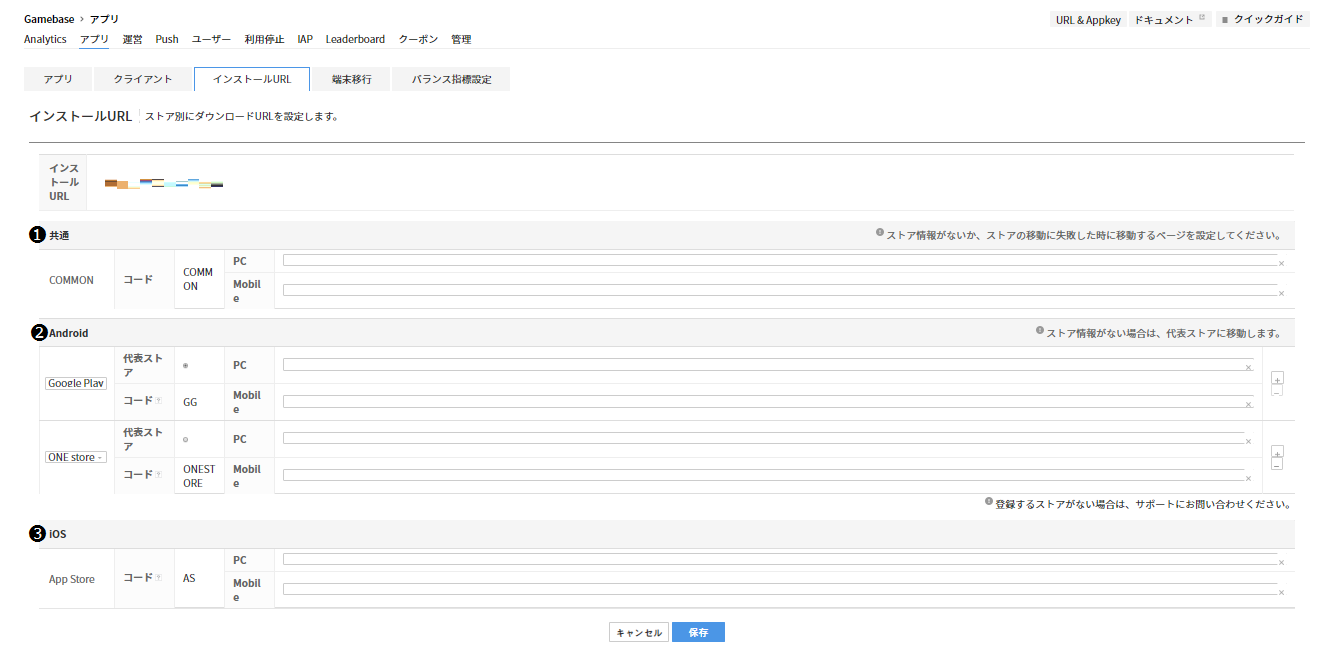Click the ONESTORE code value
1335x657 pixels.
coord(199,476)
